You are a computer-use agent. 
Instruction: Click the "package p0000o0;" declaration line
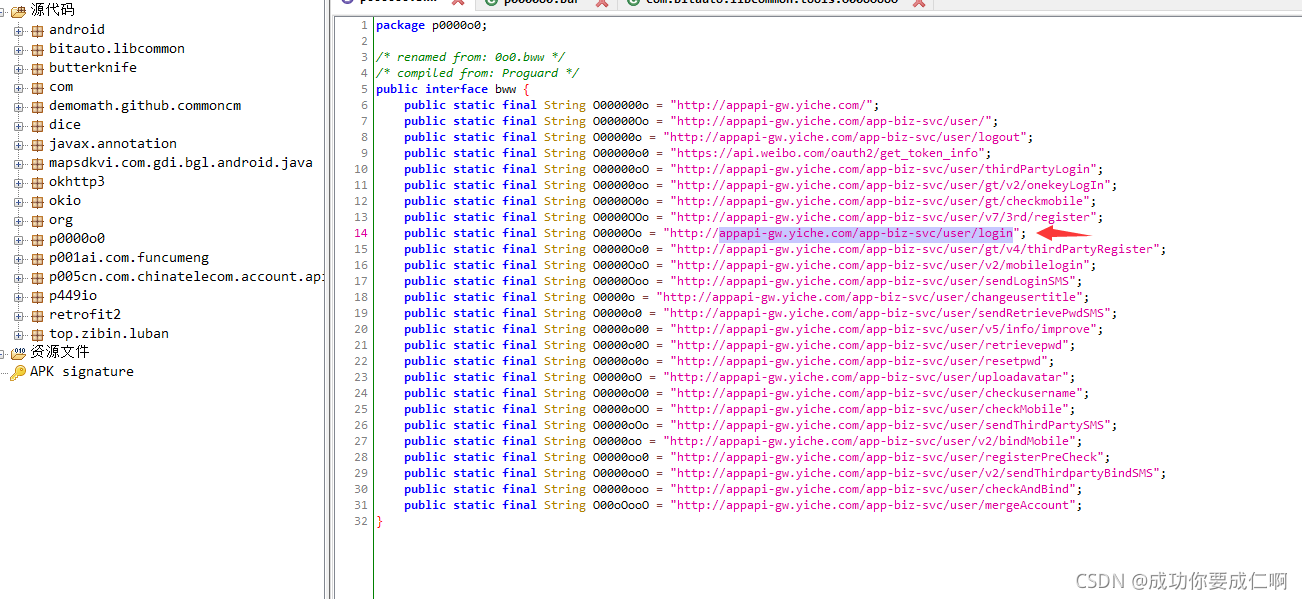[432, 25]
